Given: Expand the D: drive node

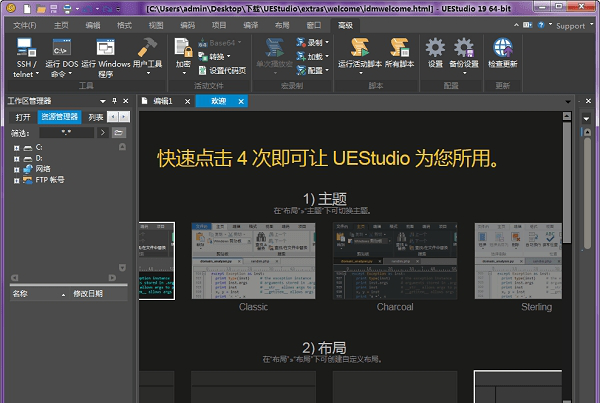Looking at the screenshot, I should pos(16,158).
